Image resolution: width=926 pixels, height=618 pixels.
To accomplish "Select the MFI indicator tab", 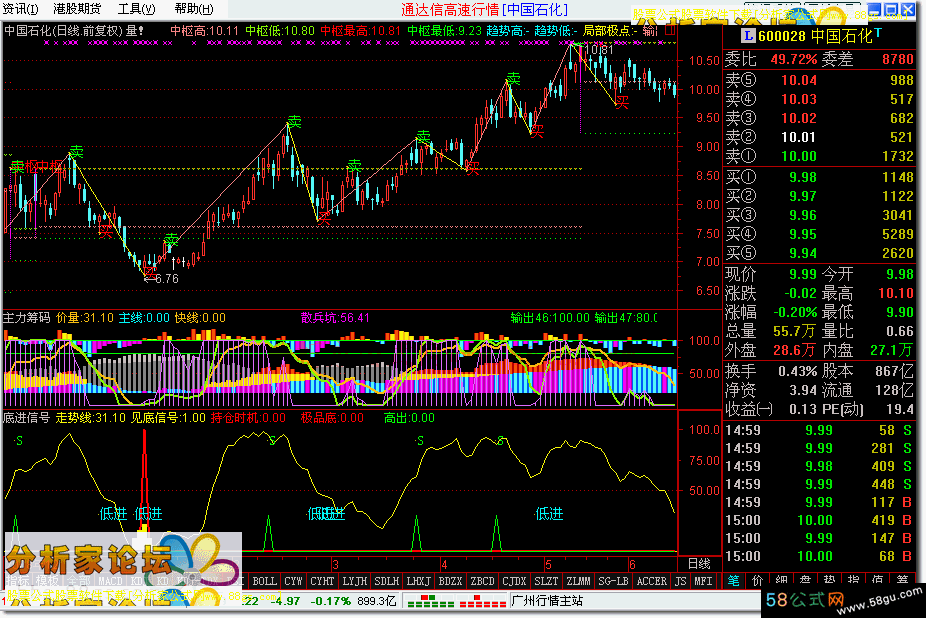I will pyautogui.click(x=703, y=581).
